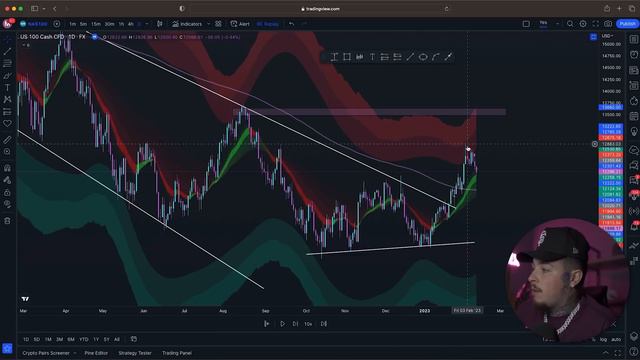Jump replay to real-time
The image size is (640, 360).
324,324
